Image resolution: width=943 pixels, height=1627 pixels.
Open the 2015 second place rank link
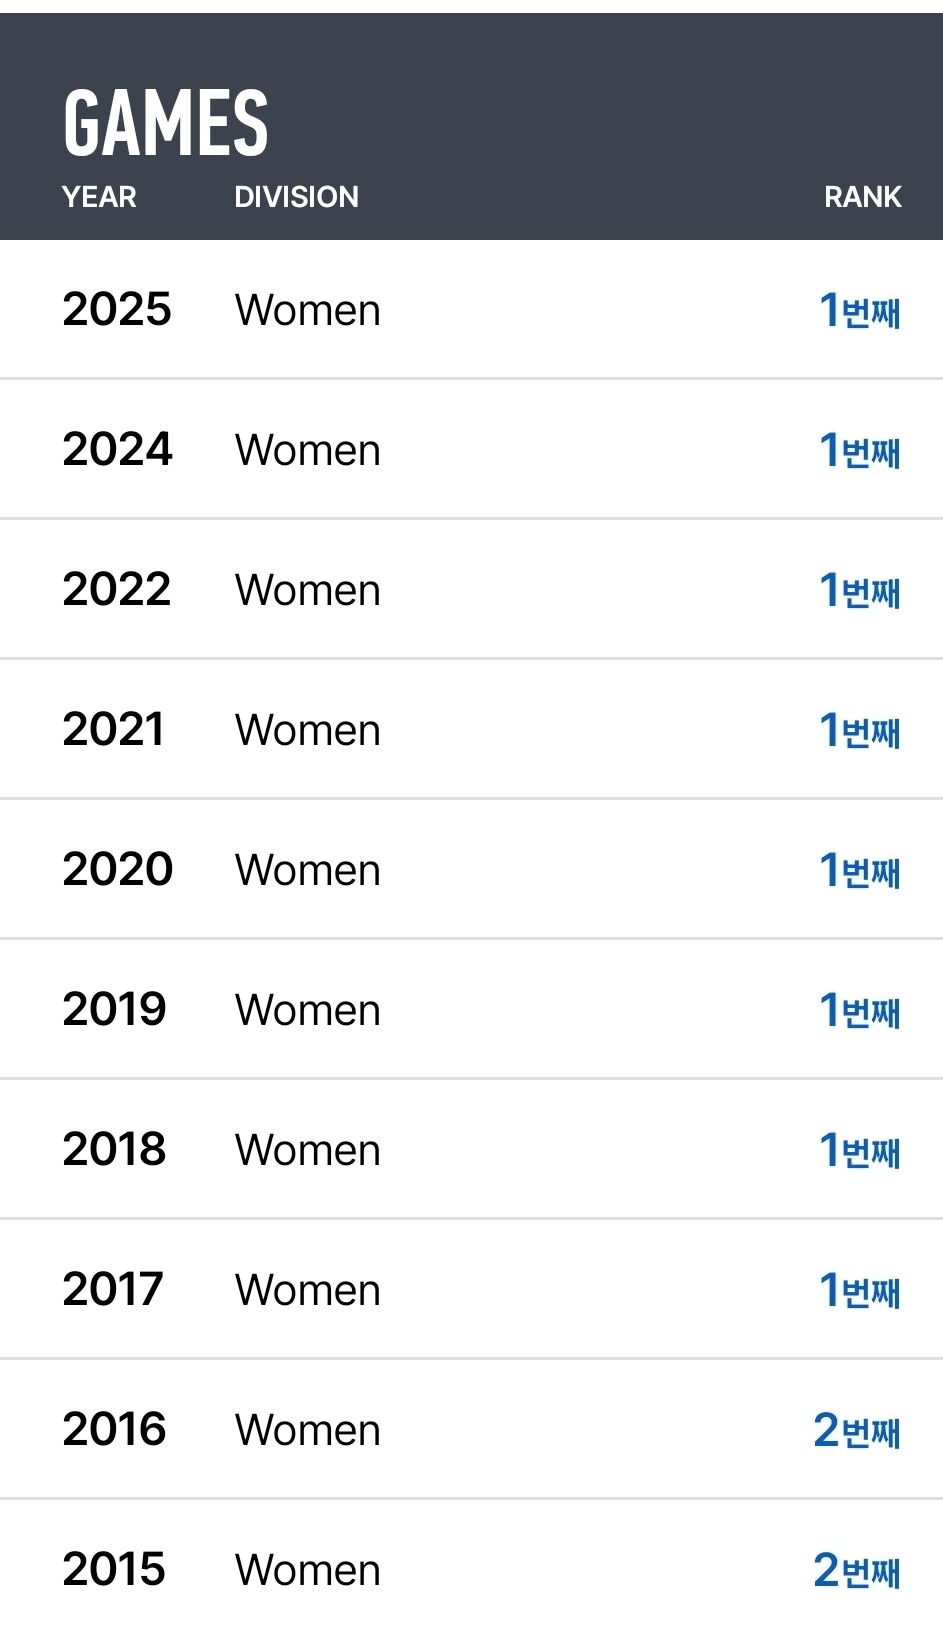coord(857,1570)
